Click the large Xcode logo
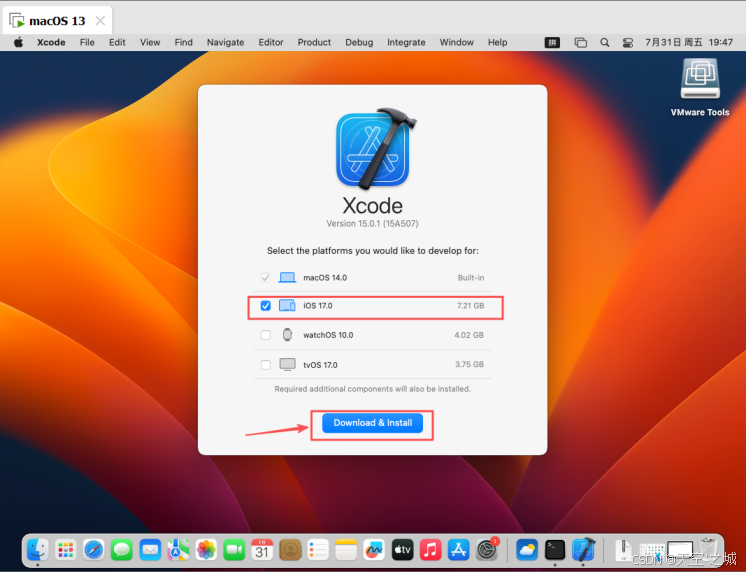Image resolution: width=747 pixels, height=573 pixels. 374,149
